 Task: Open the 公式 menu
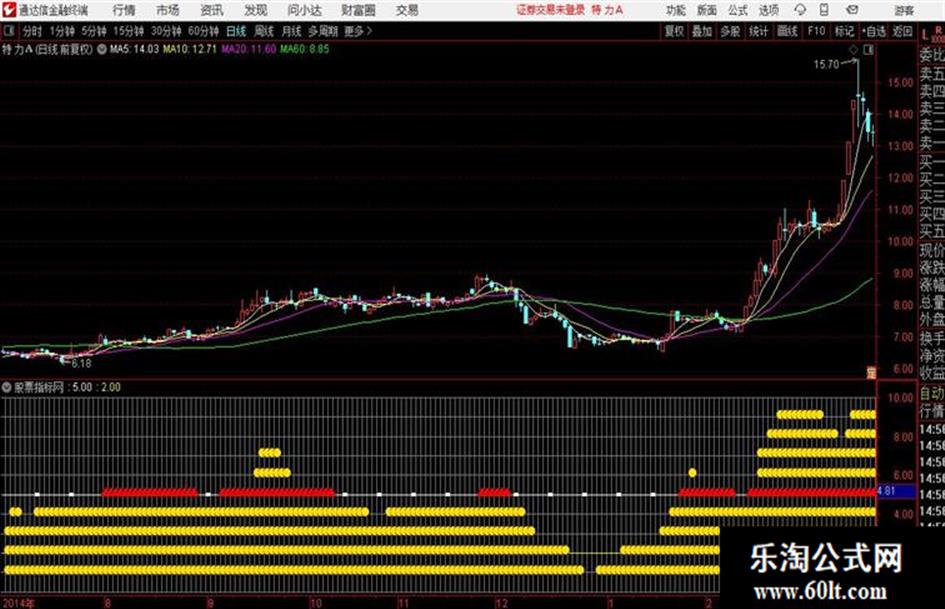coord(738,10)
